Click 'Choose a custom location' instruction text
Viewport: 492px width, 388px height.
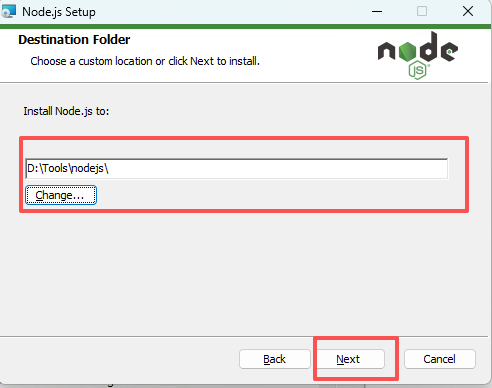click(x=145, y=61)
